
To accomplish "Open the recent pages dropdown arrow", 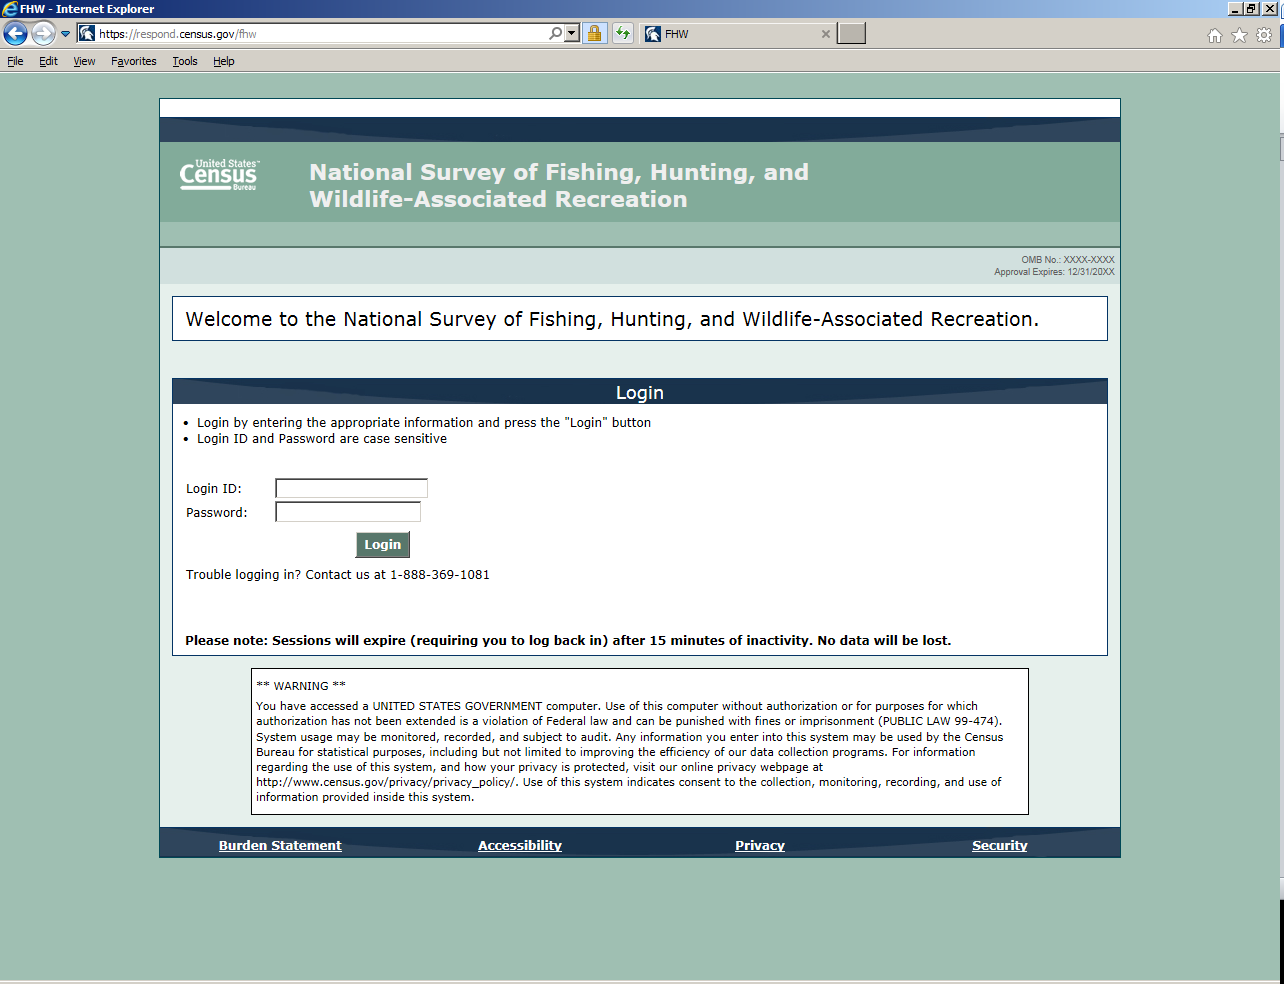I will coord(65,34).
